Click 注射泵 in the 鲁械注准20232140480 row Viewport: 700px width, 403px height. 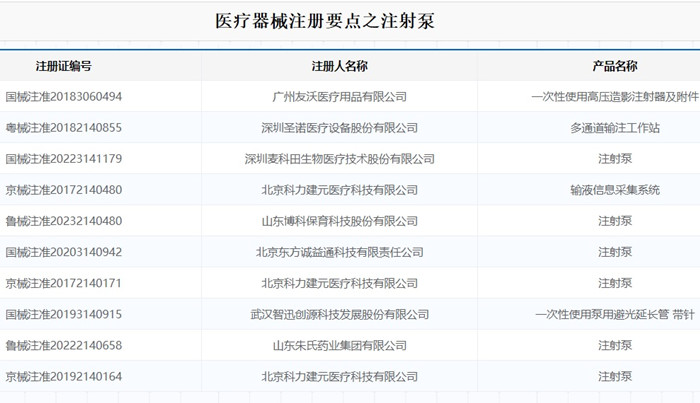[x=615, y=221]
